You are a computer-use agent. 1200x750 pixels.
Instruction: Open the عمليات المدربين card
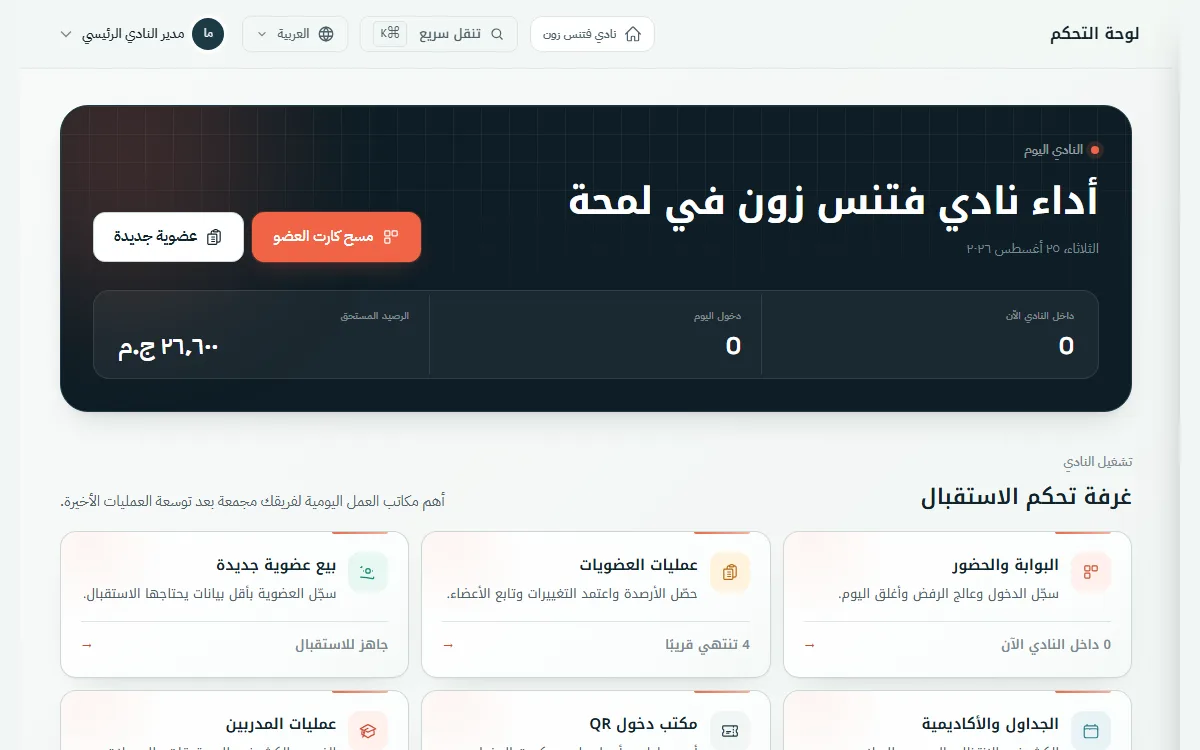235,721
